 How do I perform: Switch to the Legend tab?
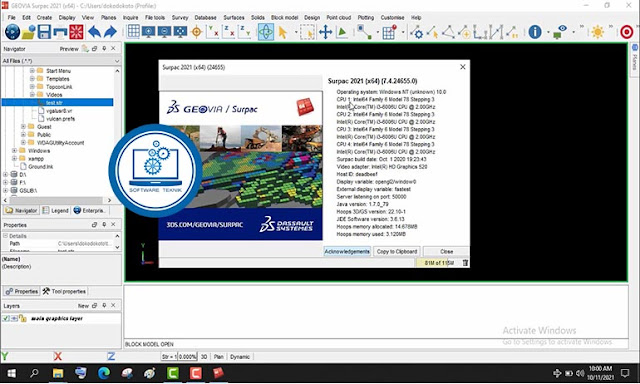coord(56,211)
